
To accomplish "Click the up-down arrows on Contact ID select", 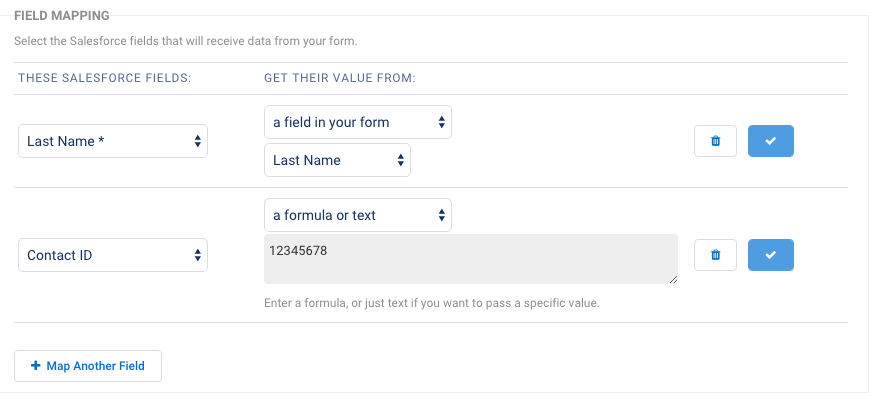I will tap(197, 255).
